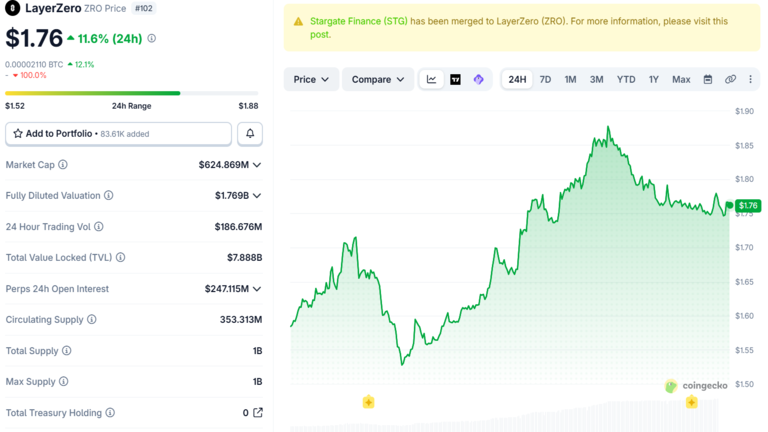The width and height of the screenshot is (768, 432).
Task: Open 24 Hour Trading Vol info icon
Action: coord(99,227)
